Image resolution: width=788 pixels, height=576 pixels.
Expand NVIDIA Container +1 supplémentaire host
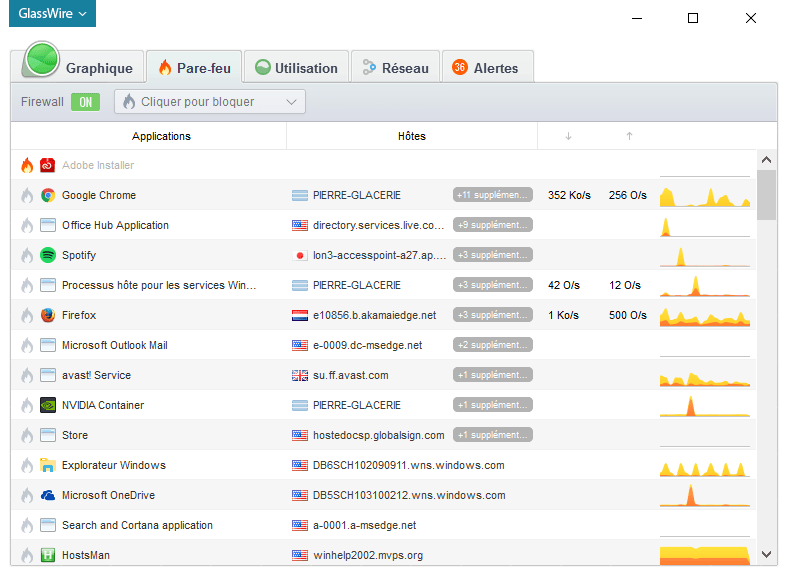[x=492, y=405]
